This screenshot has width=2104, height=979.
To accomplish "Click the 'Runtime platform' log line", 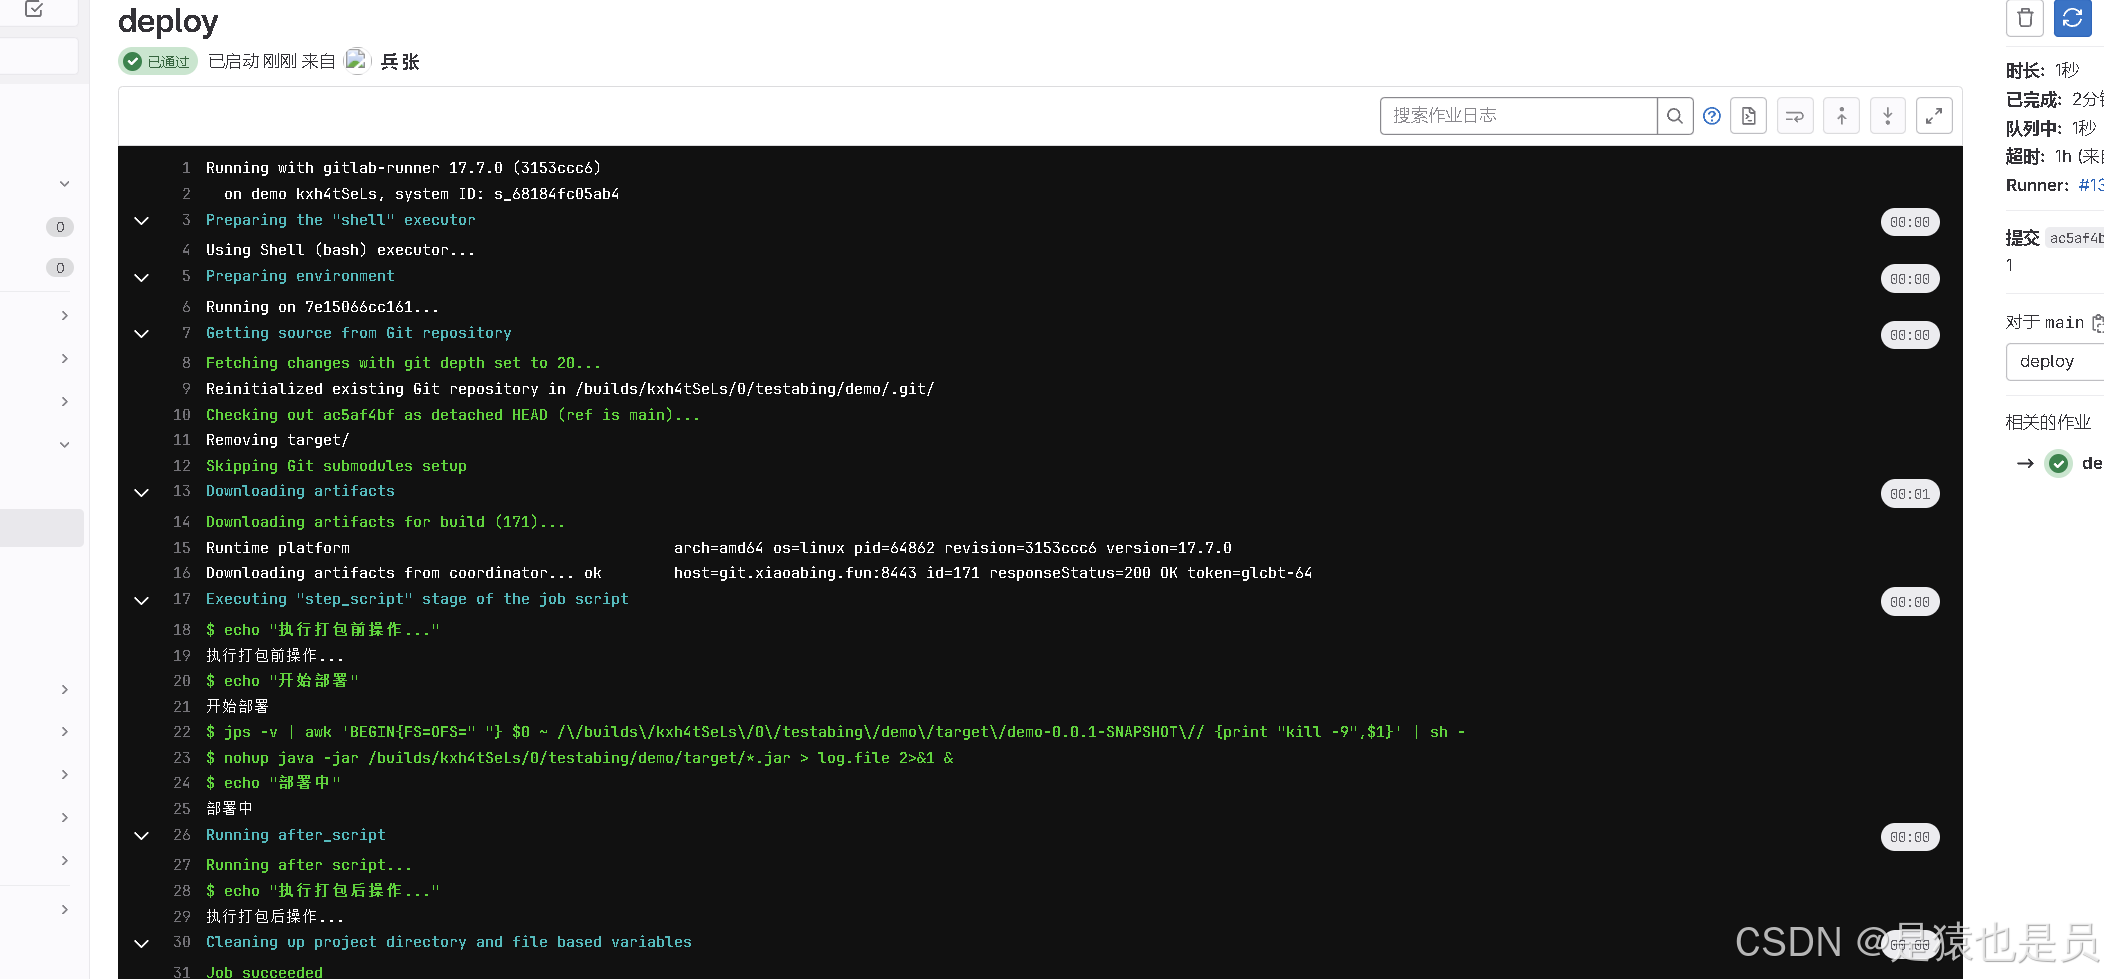I will click(x=718, y=548).
